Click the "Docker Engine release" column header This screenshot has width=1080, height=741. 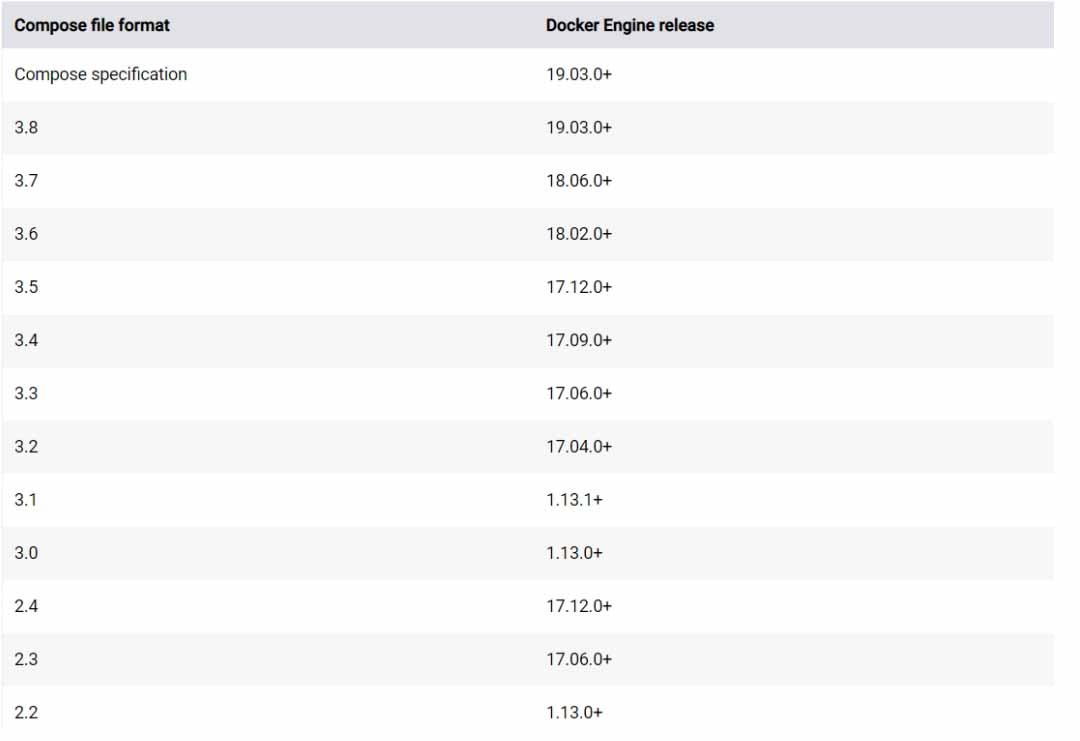click(630, 26)
